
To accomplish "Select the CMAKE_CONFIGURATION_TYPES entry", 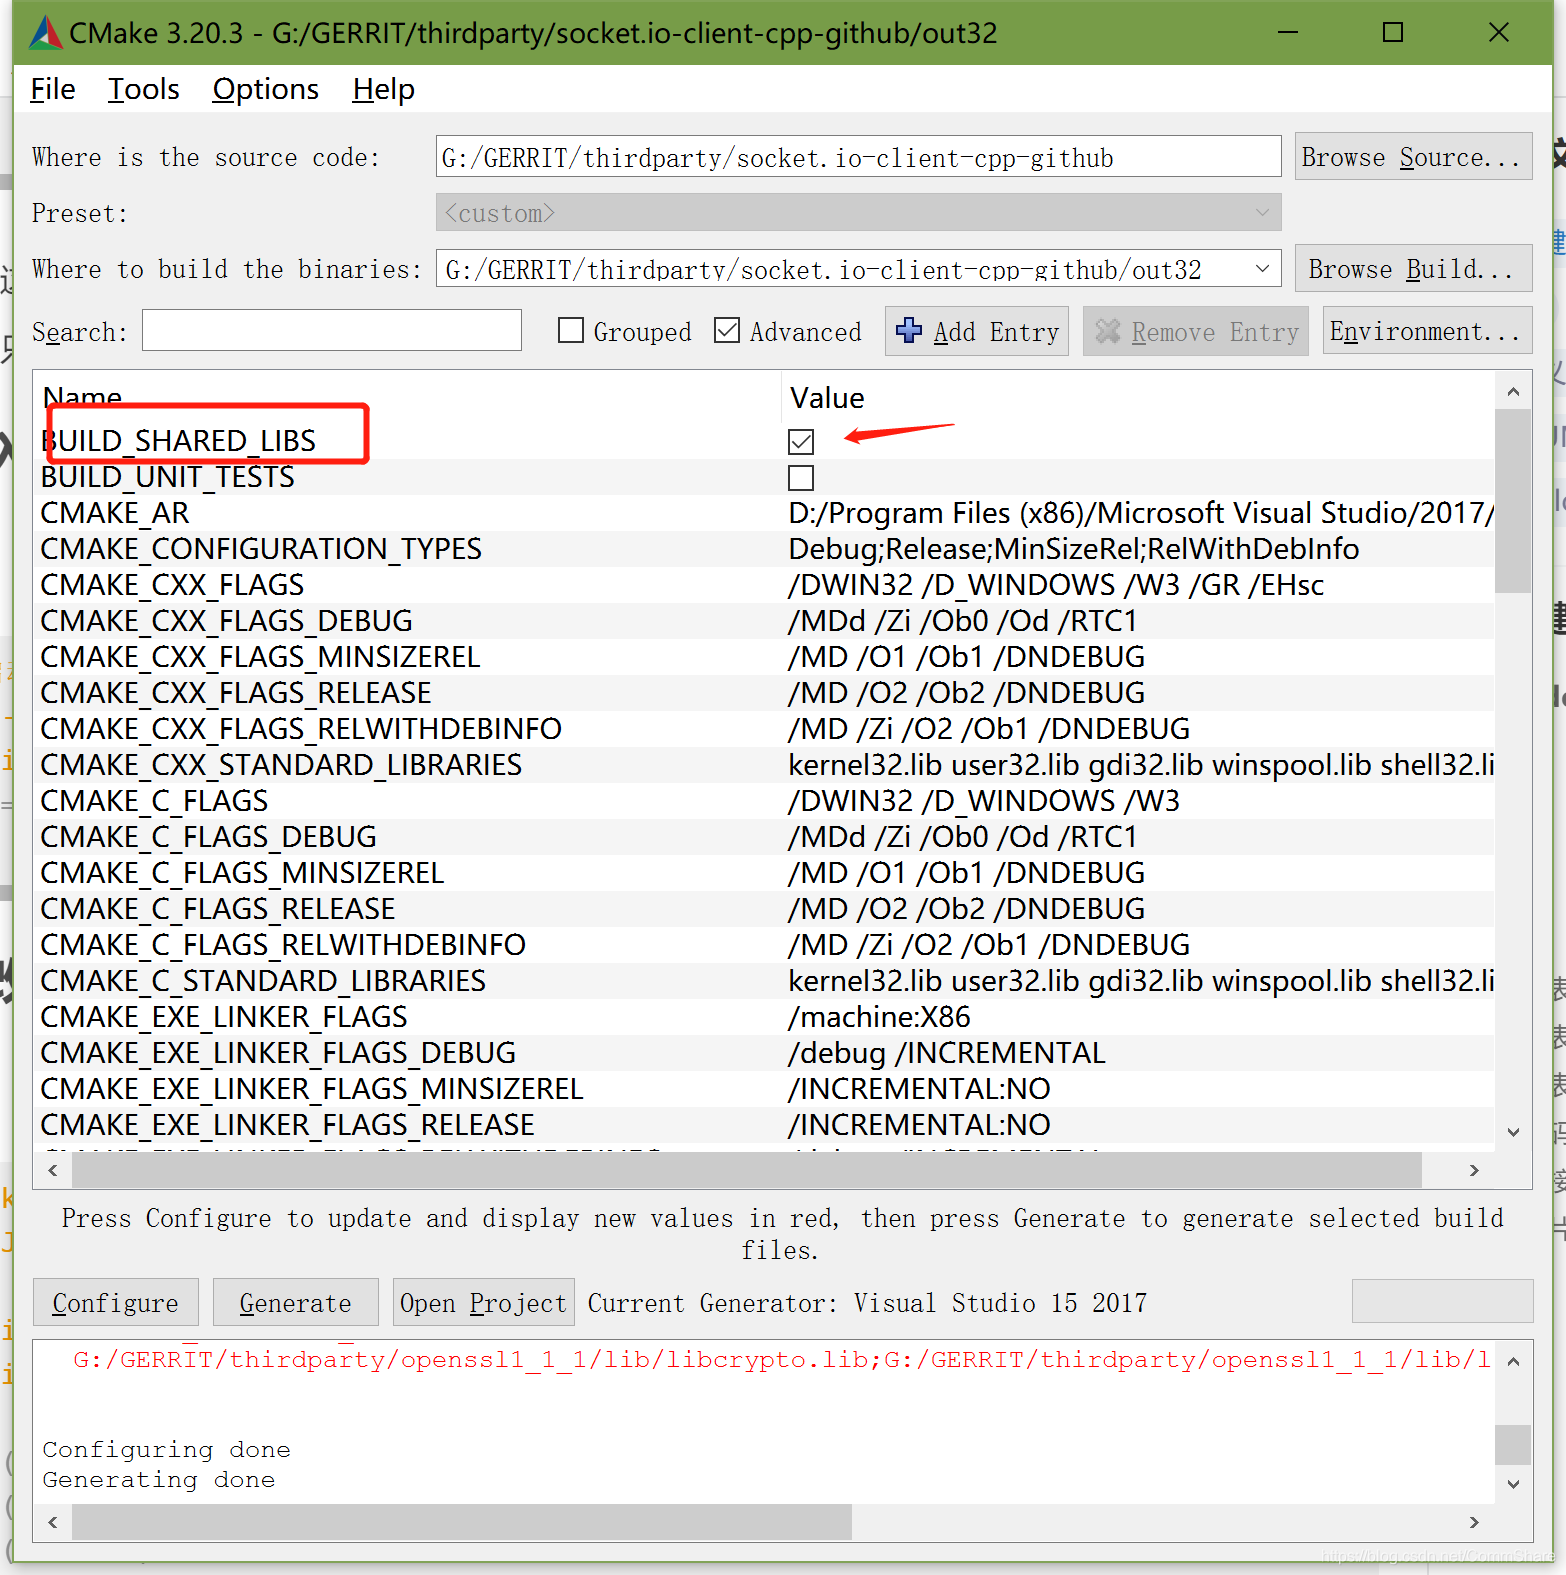I will tap(261, 549).
